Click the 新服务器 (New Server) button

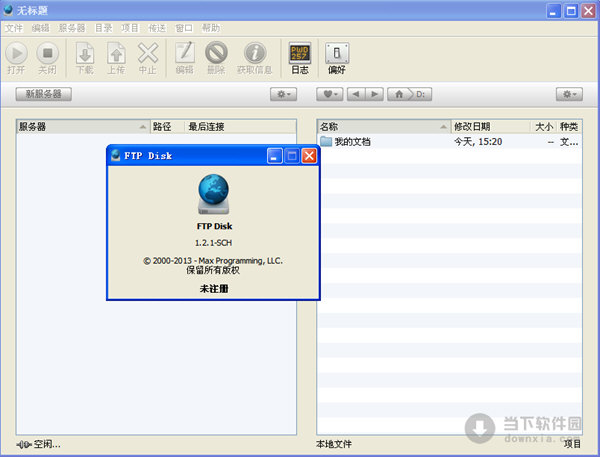pos(44,94)
